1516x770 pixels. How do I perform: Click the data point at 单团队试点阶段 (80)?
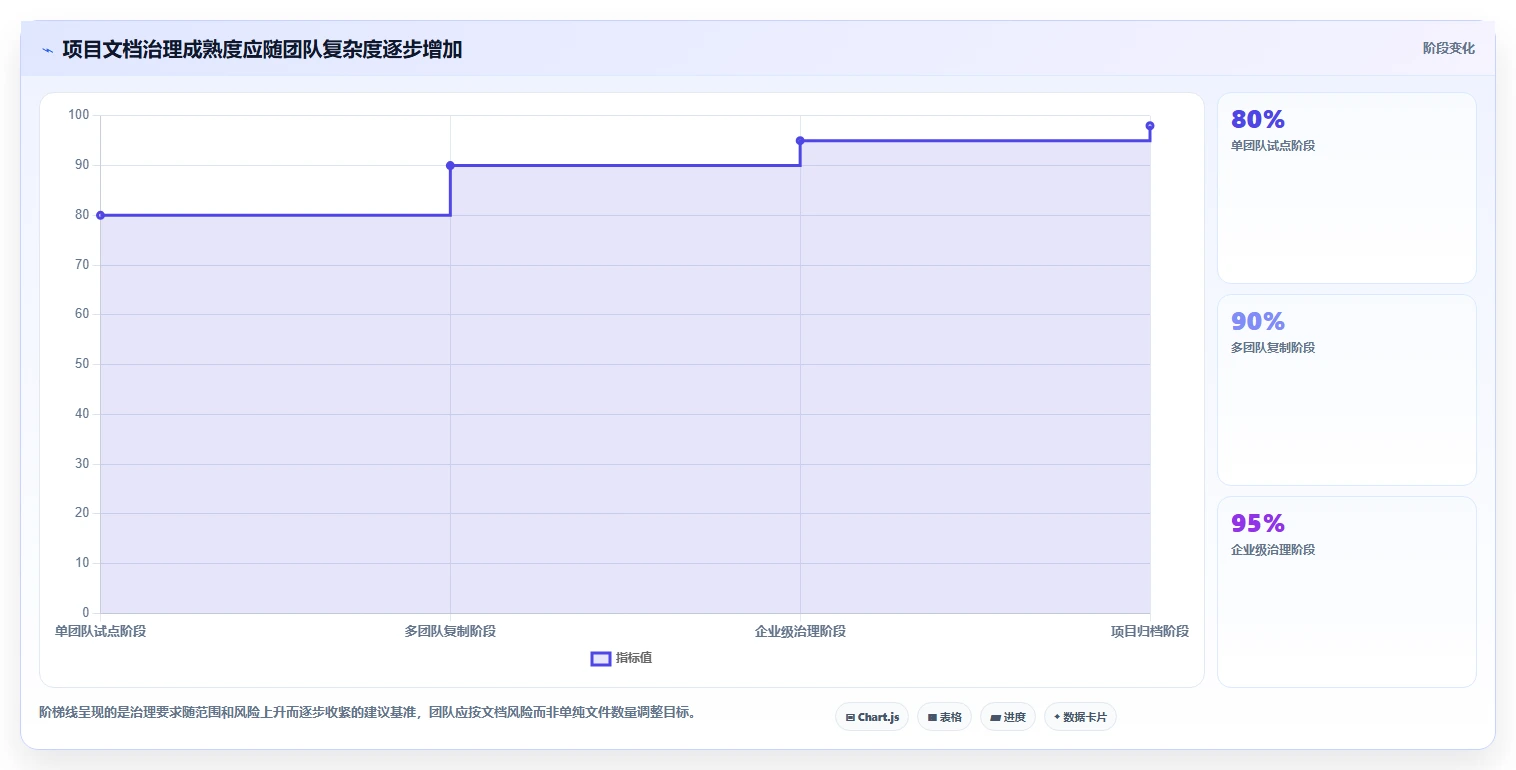100,215
